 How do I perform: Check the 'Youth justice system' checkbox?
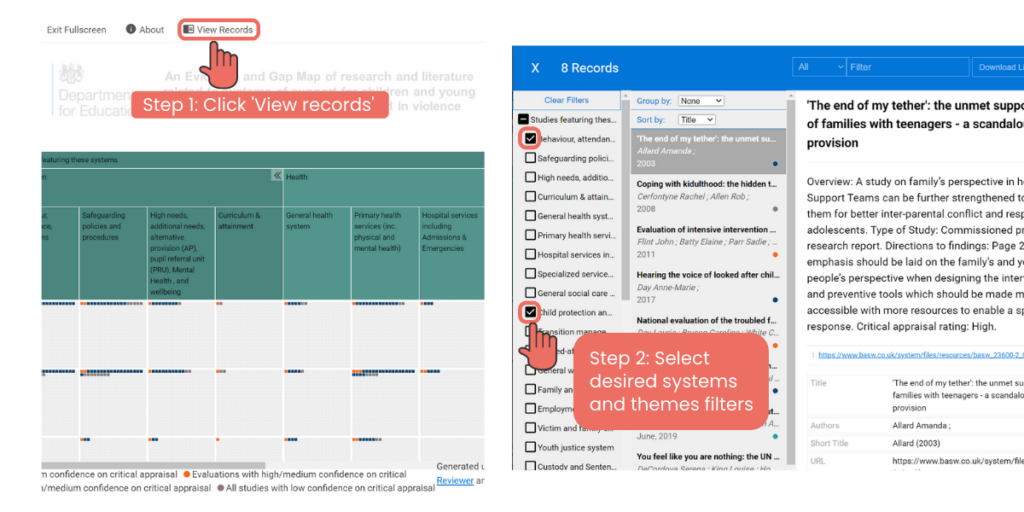(530, 447)
